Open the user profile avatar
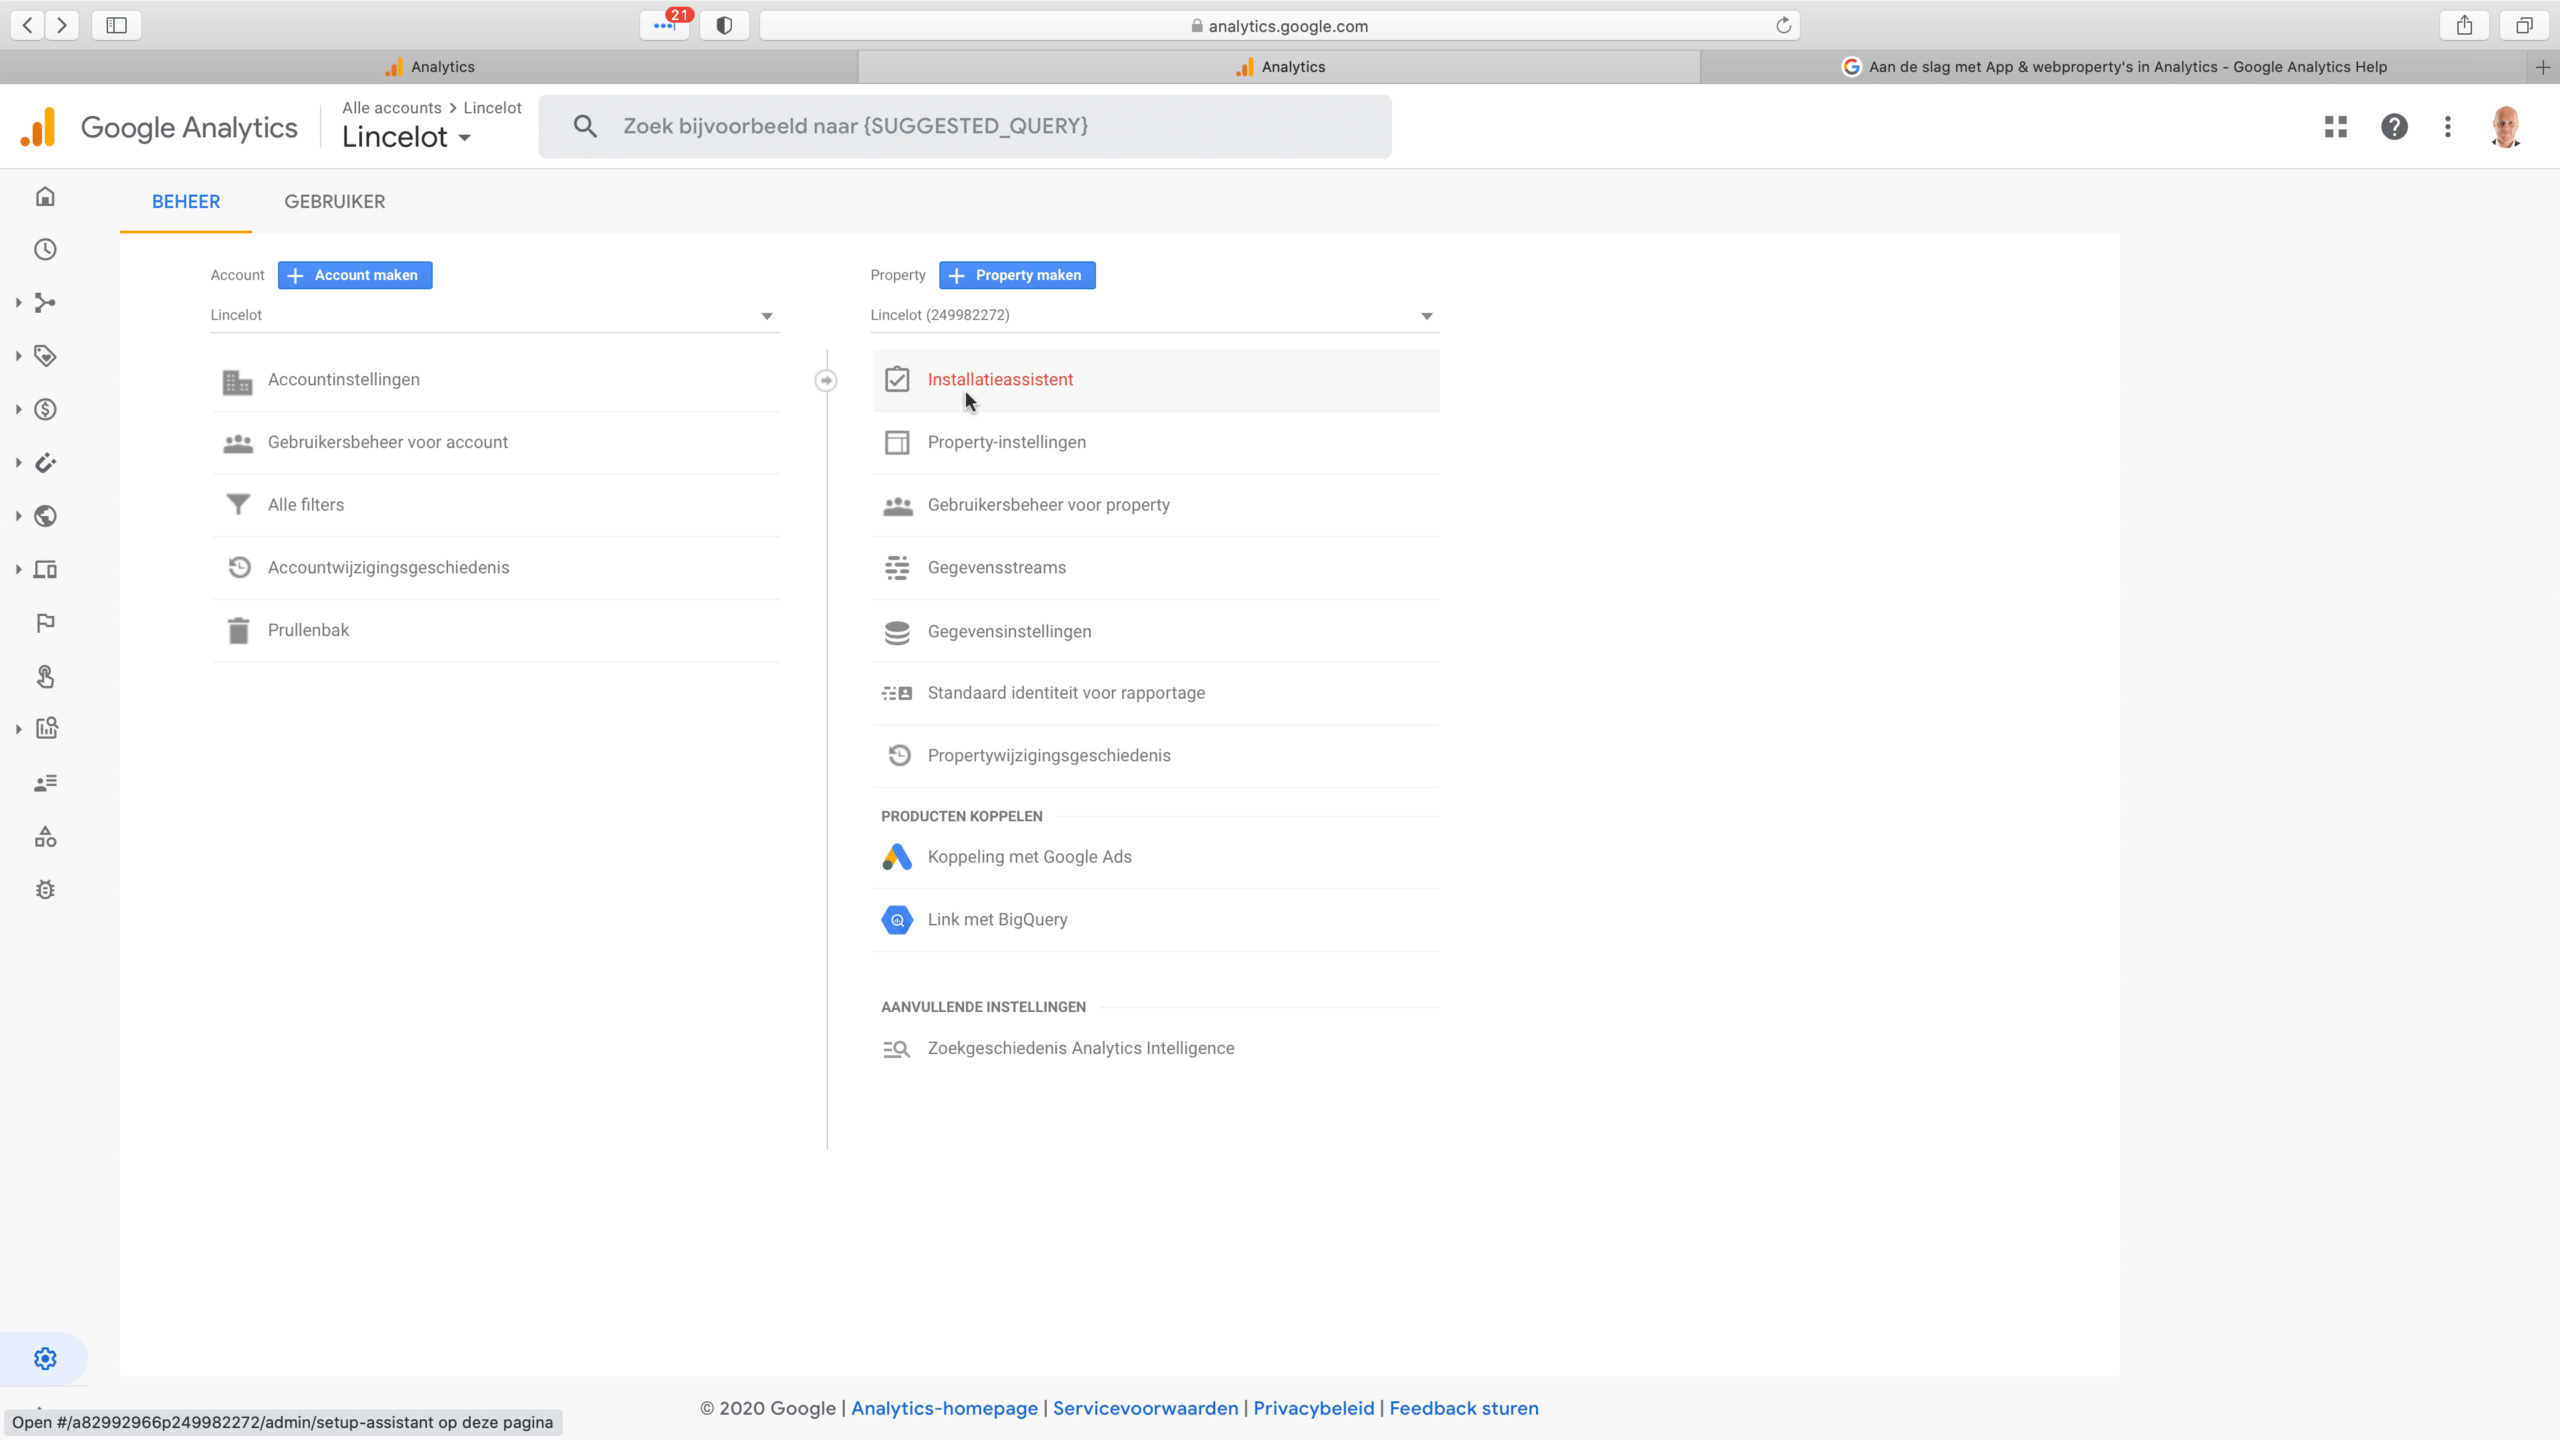The image size is (2560, 1440). click(2506, 127)
